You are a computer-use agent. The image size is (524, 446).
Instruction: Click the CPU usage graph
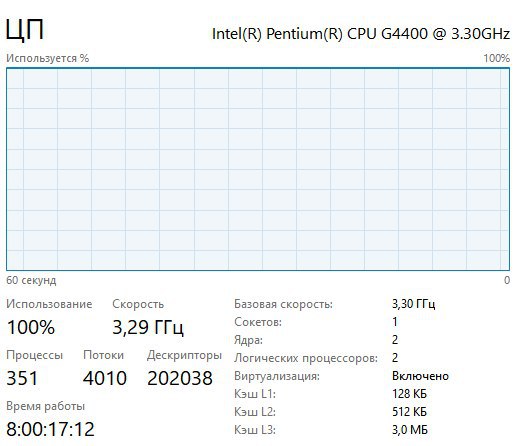(258, 169)
